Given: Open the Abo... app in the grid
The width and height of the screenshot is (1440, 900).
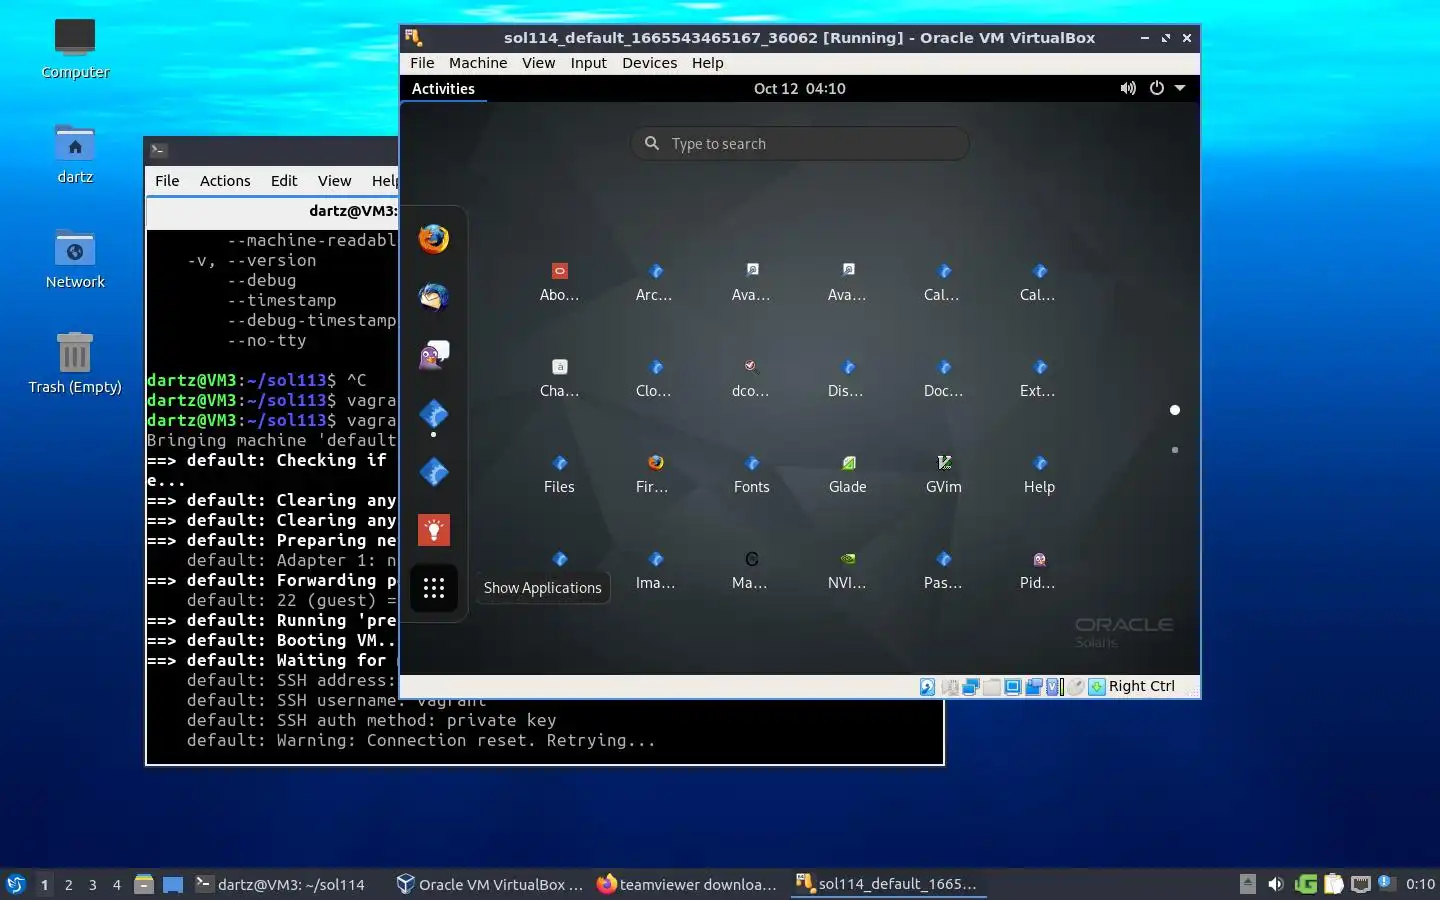Looking at the screenshot, I should (559, 282).
